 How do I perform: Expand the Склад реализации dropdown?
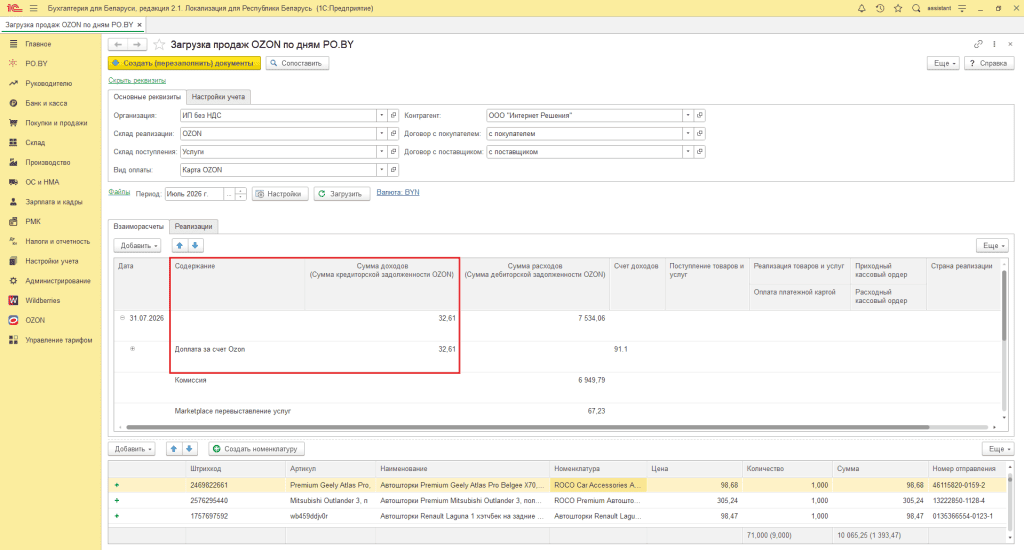click(381, 133)
